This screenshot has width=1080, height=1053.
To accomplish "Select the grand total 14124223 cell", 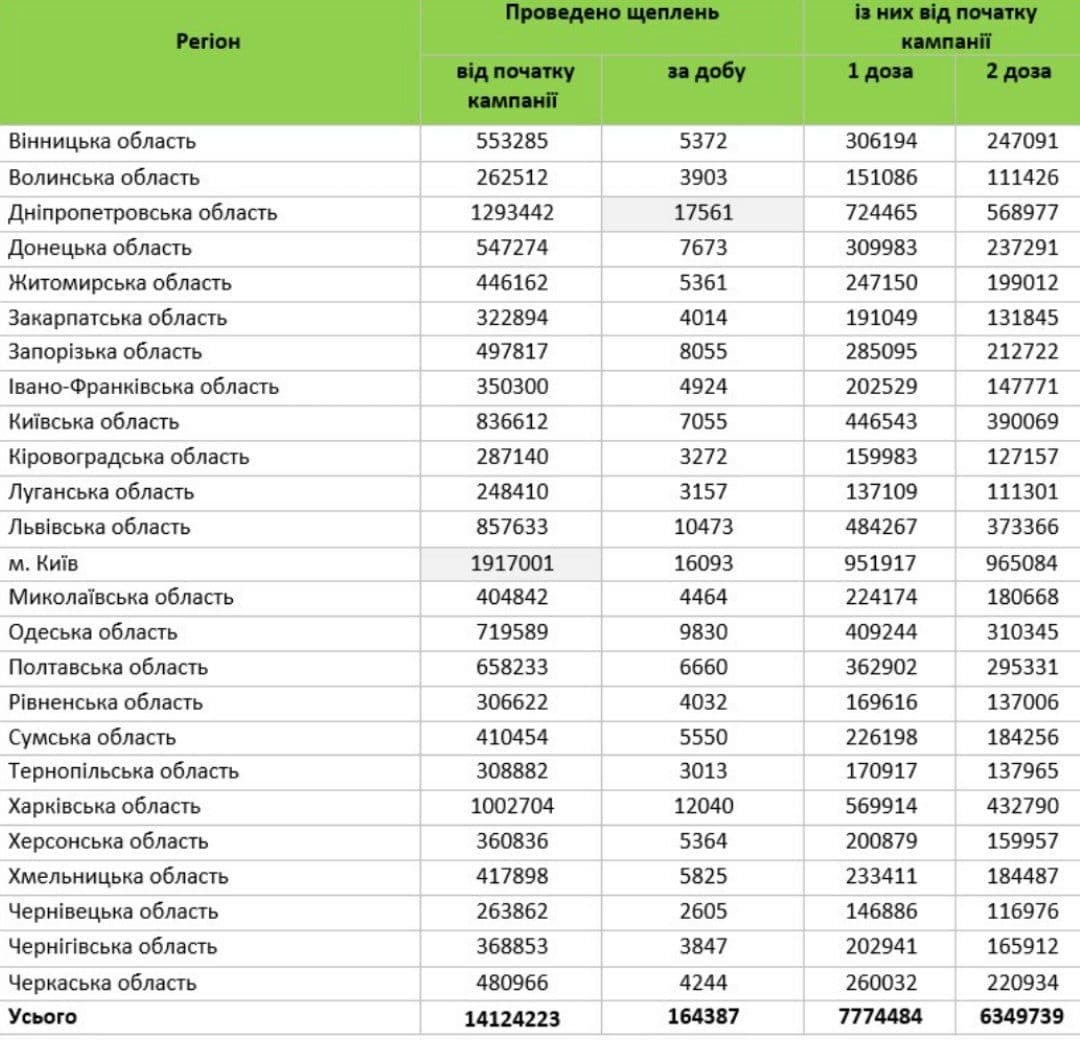I will click(x=511, y=1018).
